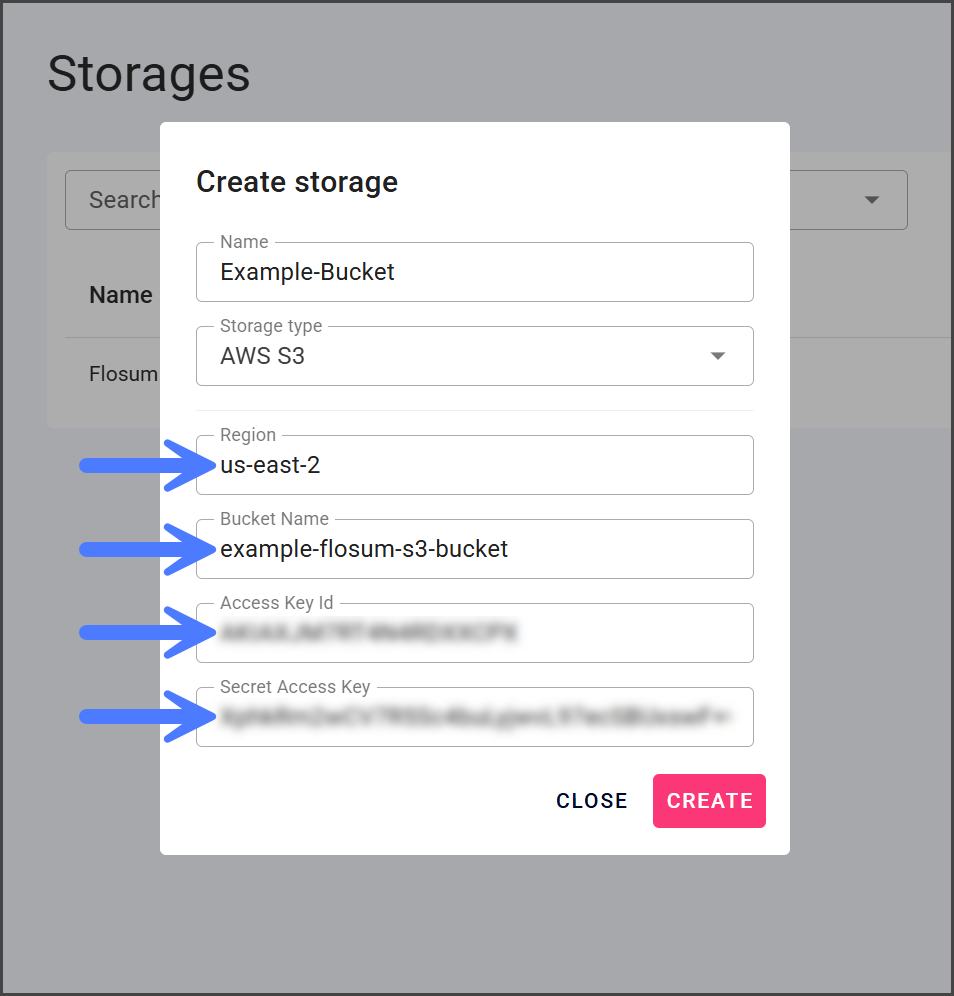Click into the Region field

(x=474, y=466)
